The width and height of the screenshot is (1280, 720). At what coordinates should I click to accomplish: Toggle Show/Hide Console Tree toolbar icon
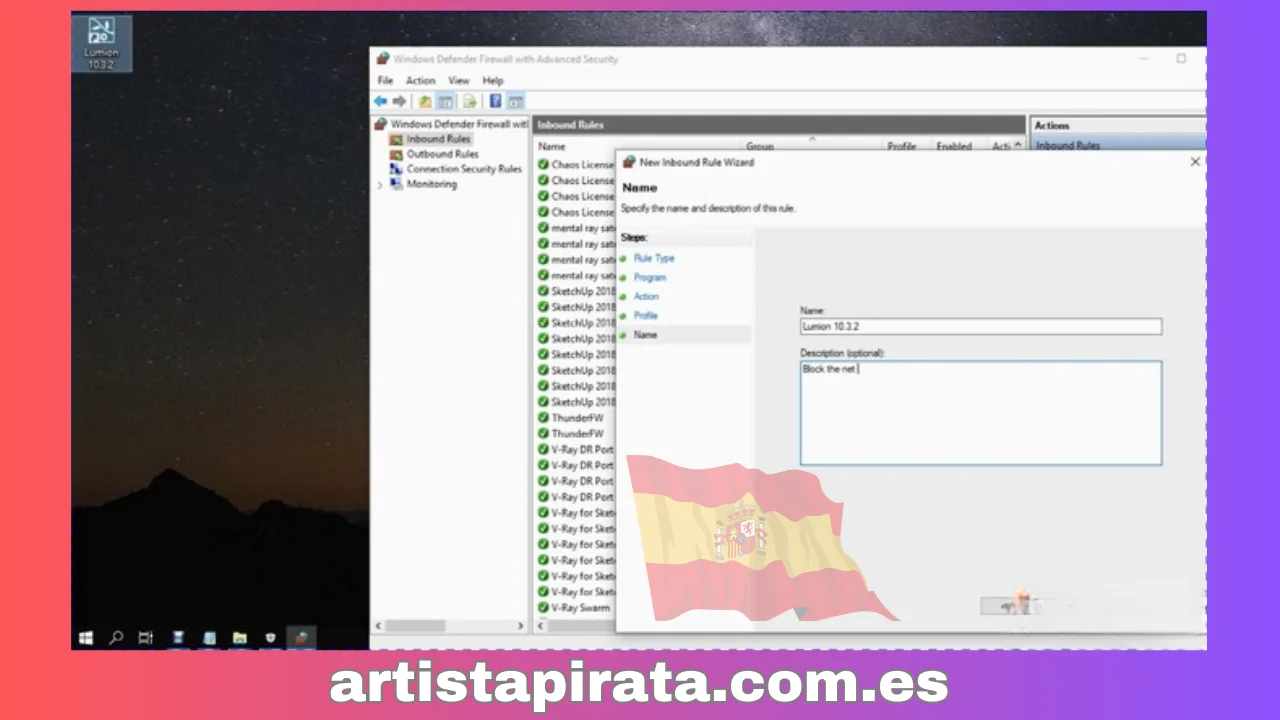[445, 101]
